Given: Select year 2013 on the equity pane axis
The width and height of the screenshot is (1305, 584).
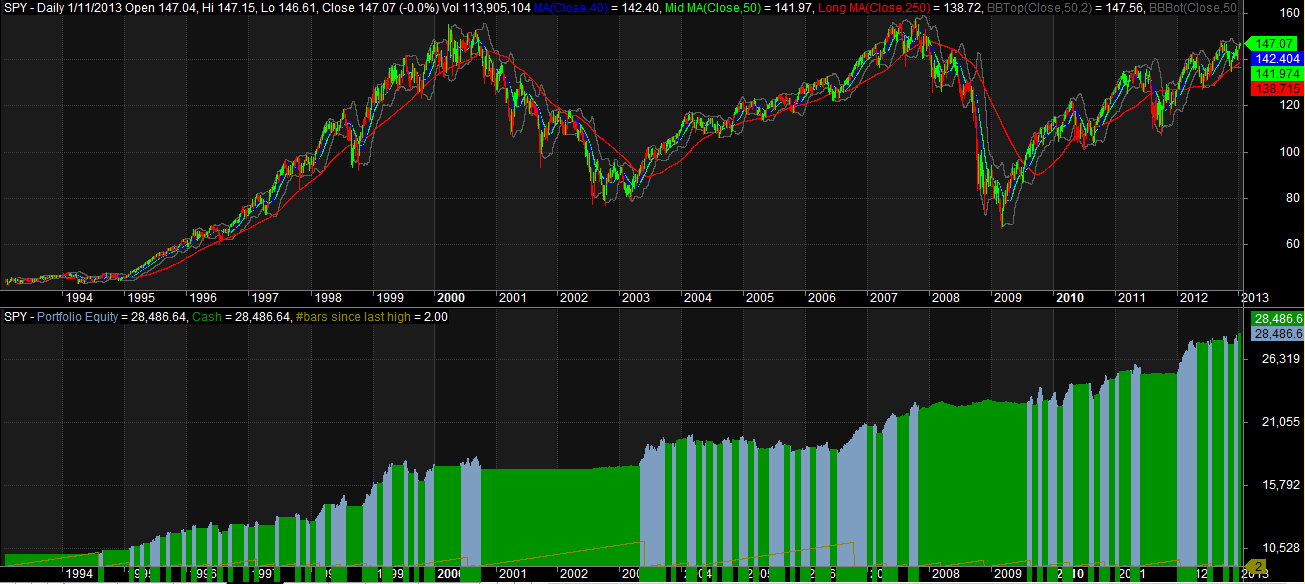Looking at the screenshot, I should click(x=1256, y=574).
